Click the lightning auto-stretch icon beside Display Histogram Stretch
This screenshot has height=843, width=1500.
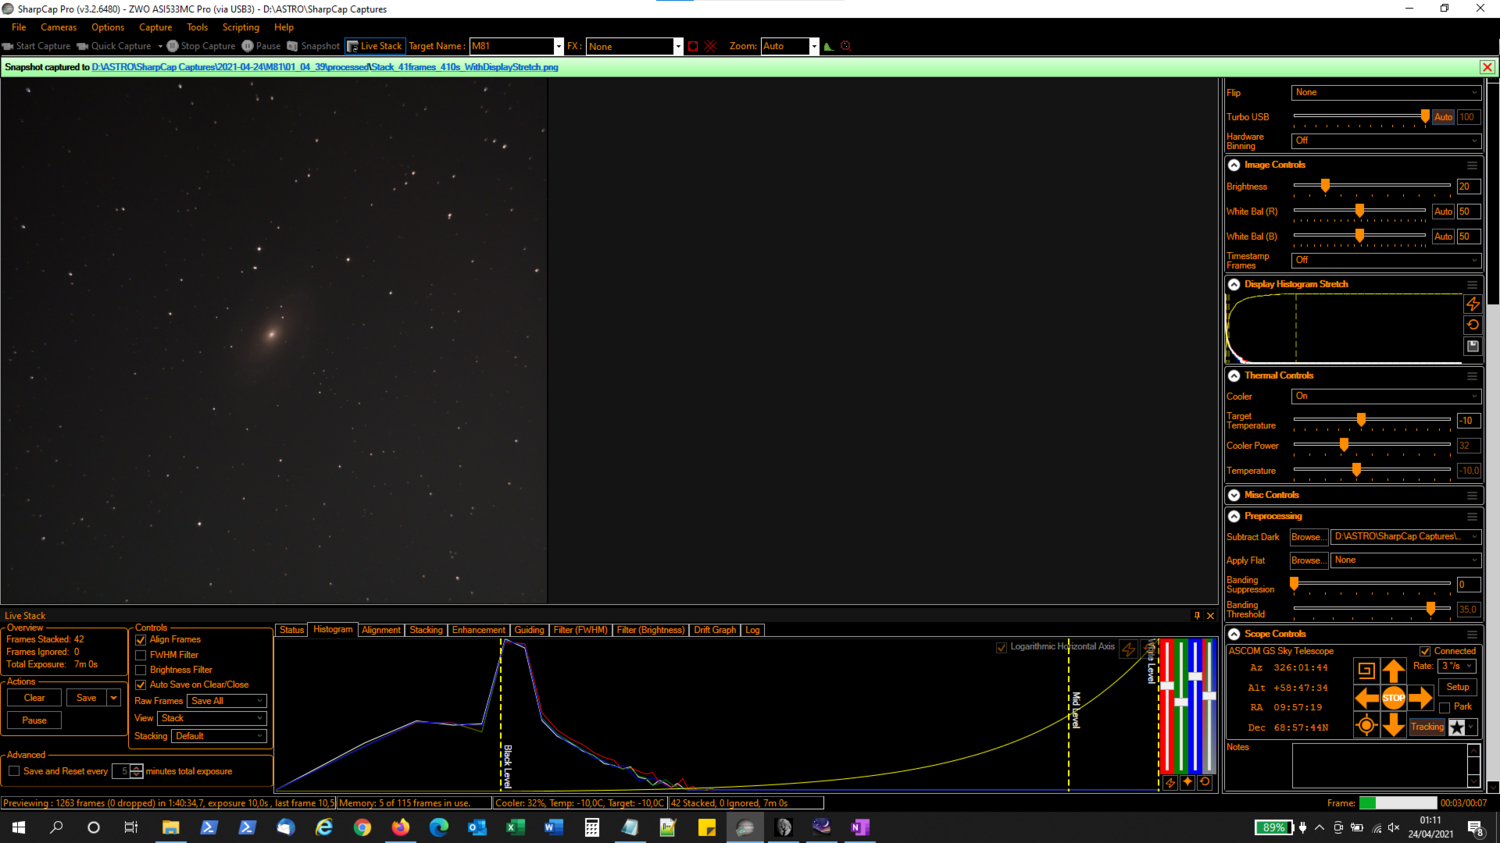pos(1472,304)
